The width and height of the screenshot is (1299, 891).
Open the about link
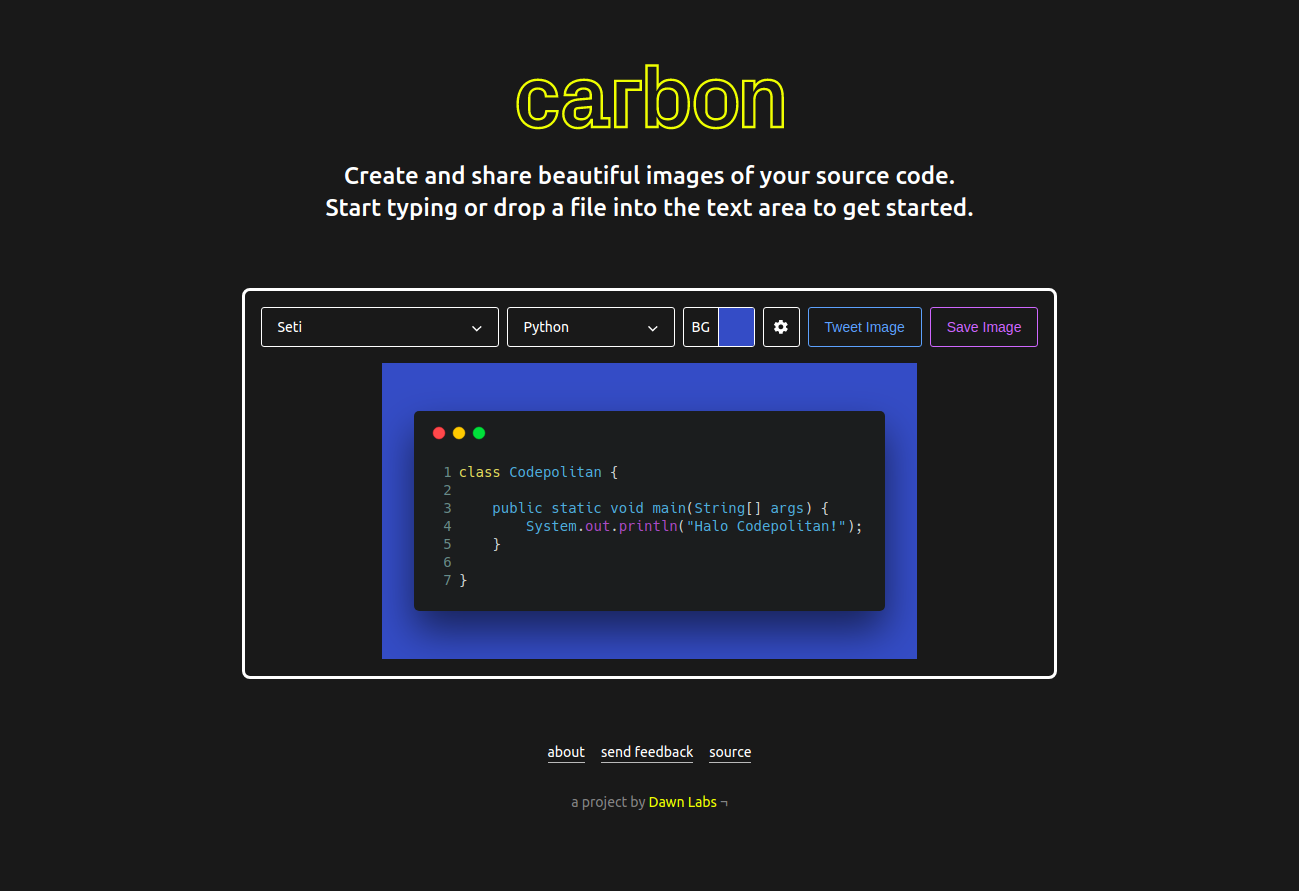click(x=566, y=752)
